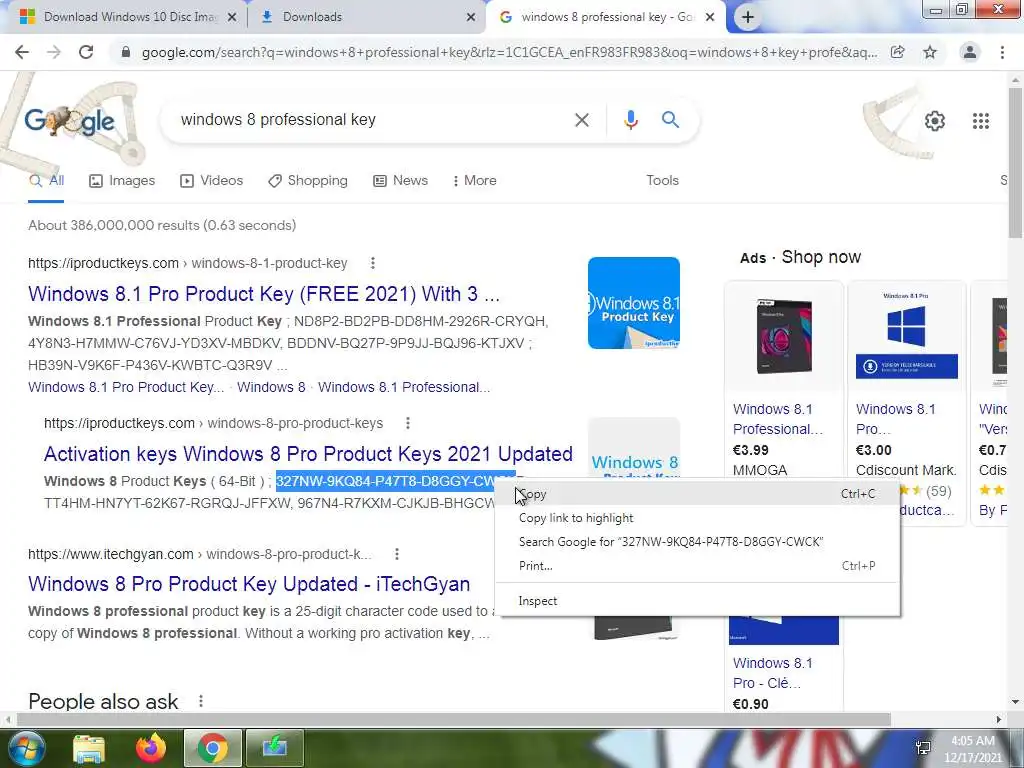Select Copy in context menu
Viewport: 1024px width, 768px height.
point(697,494)
